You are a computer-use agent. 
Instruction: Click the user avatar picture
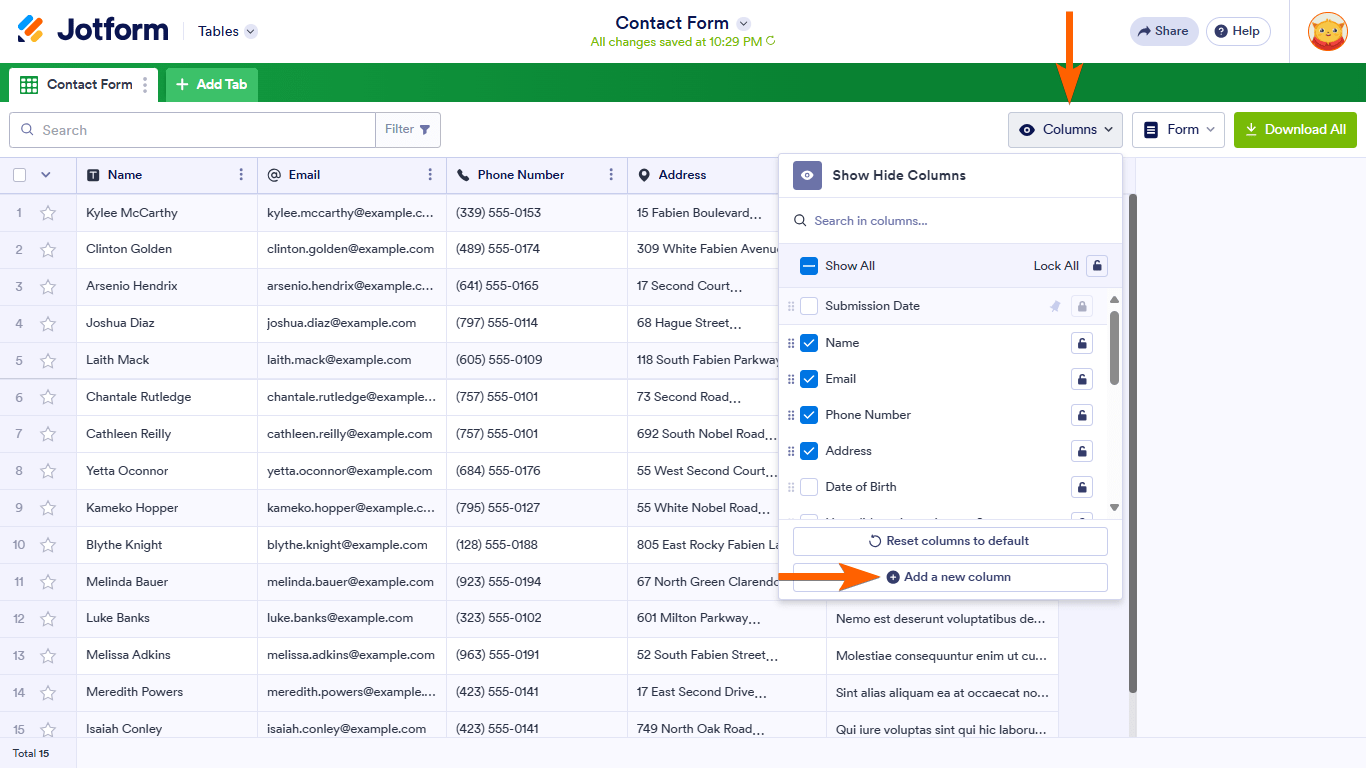pyautogui.click(x=1327, y=31)
